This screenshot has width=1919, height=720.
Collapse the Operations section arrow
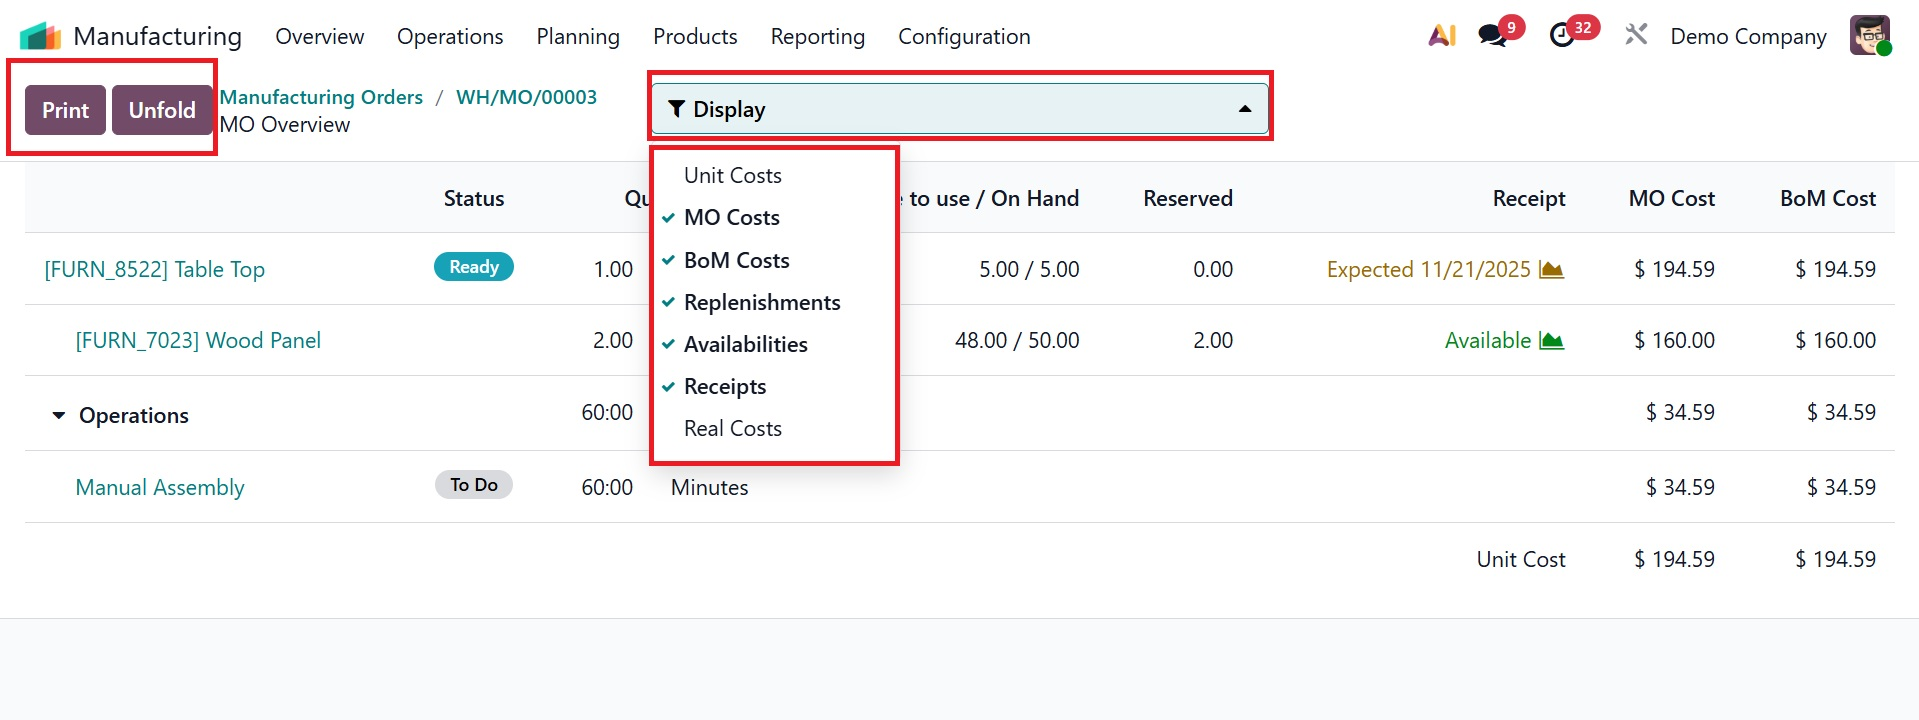59,416
